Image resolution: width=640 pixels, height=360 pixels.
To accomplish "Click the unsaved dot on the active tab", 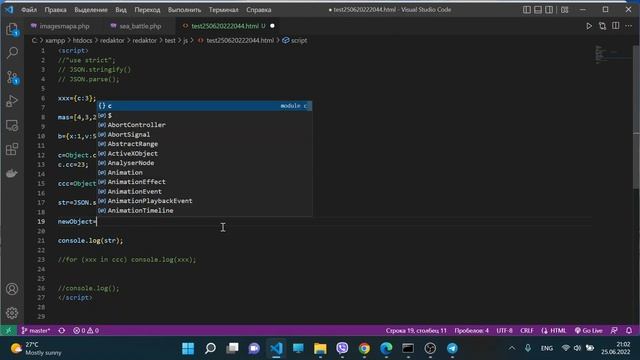I will (x=272, y=26).
